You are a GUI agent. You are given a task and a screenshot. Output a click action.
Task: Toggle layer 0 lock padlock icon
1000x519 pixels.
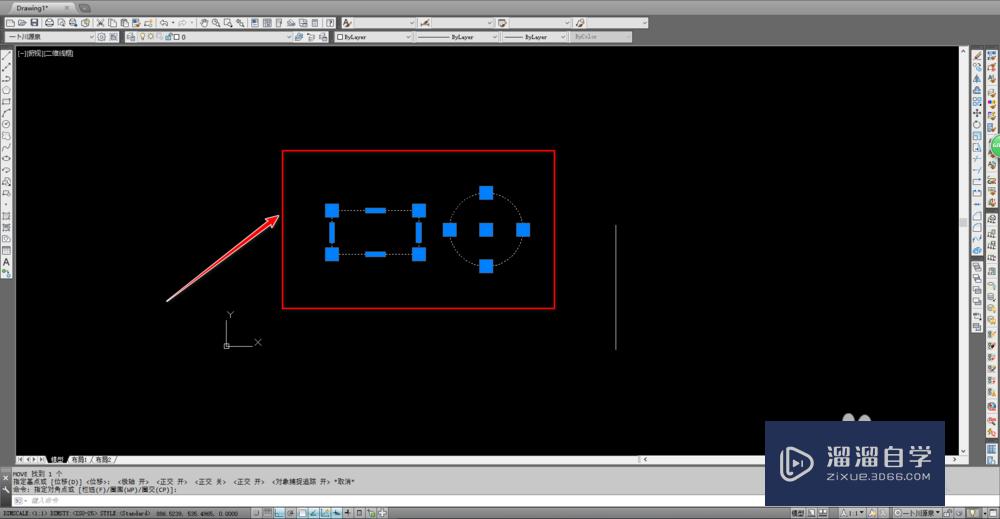(x=168, y=37)
